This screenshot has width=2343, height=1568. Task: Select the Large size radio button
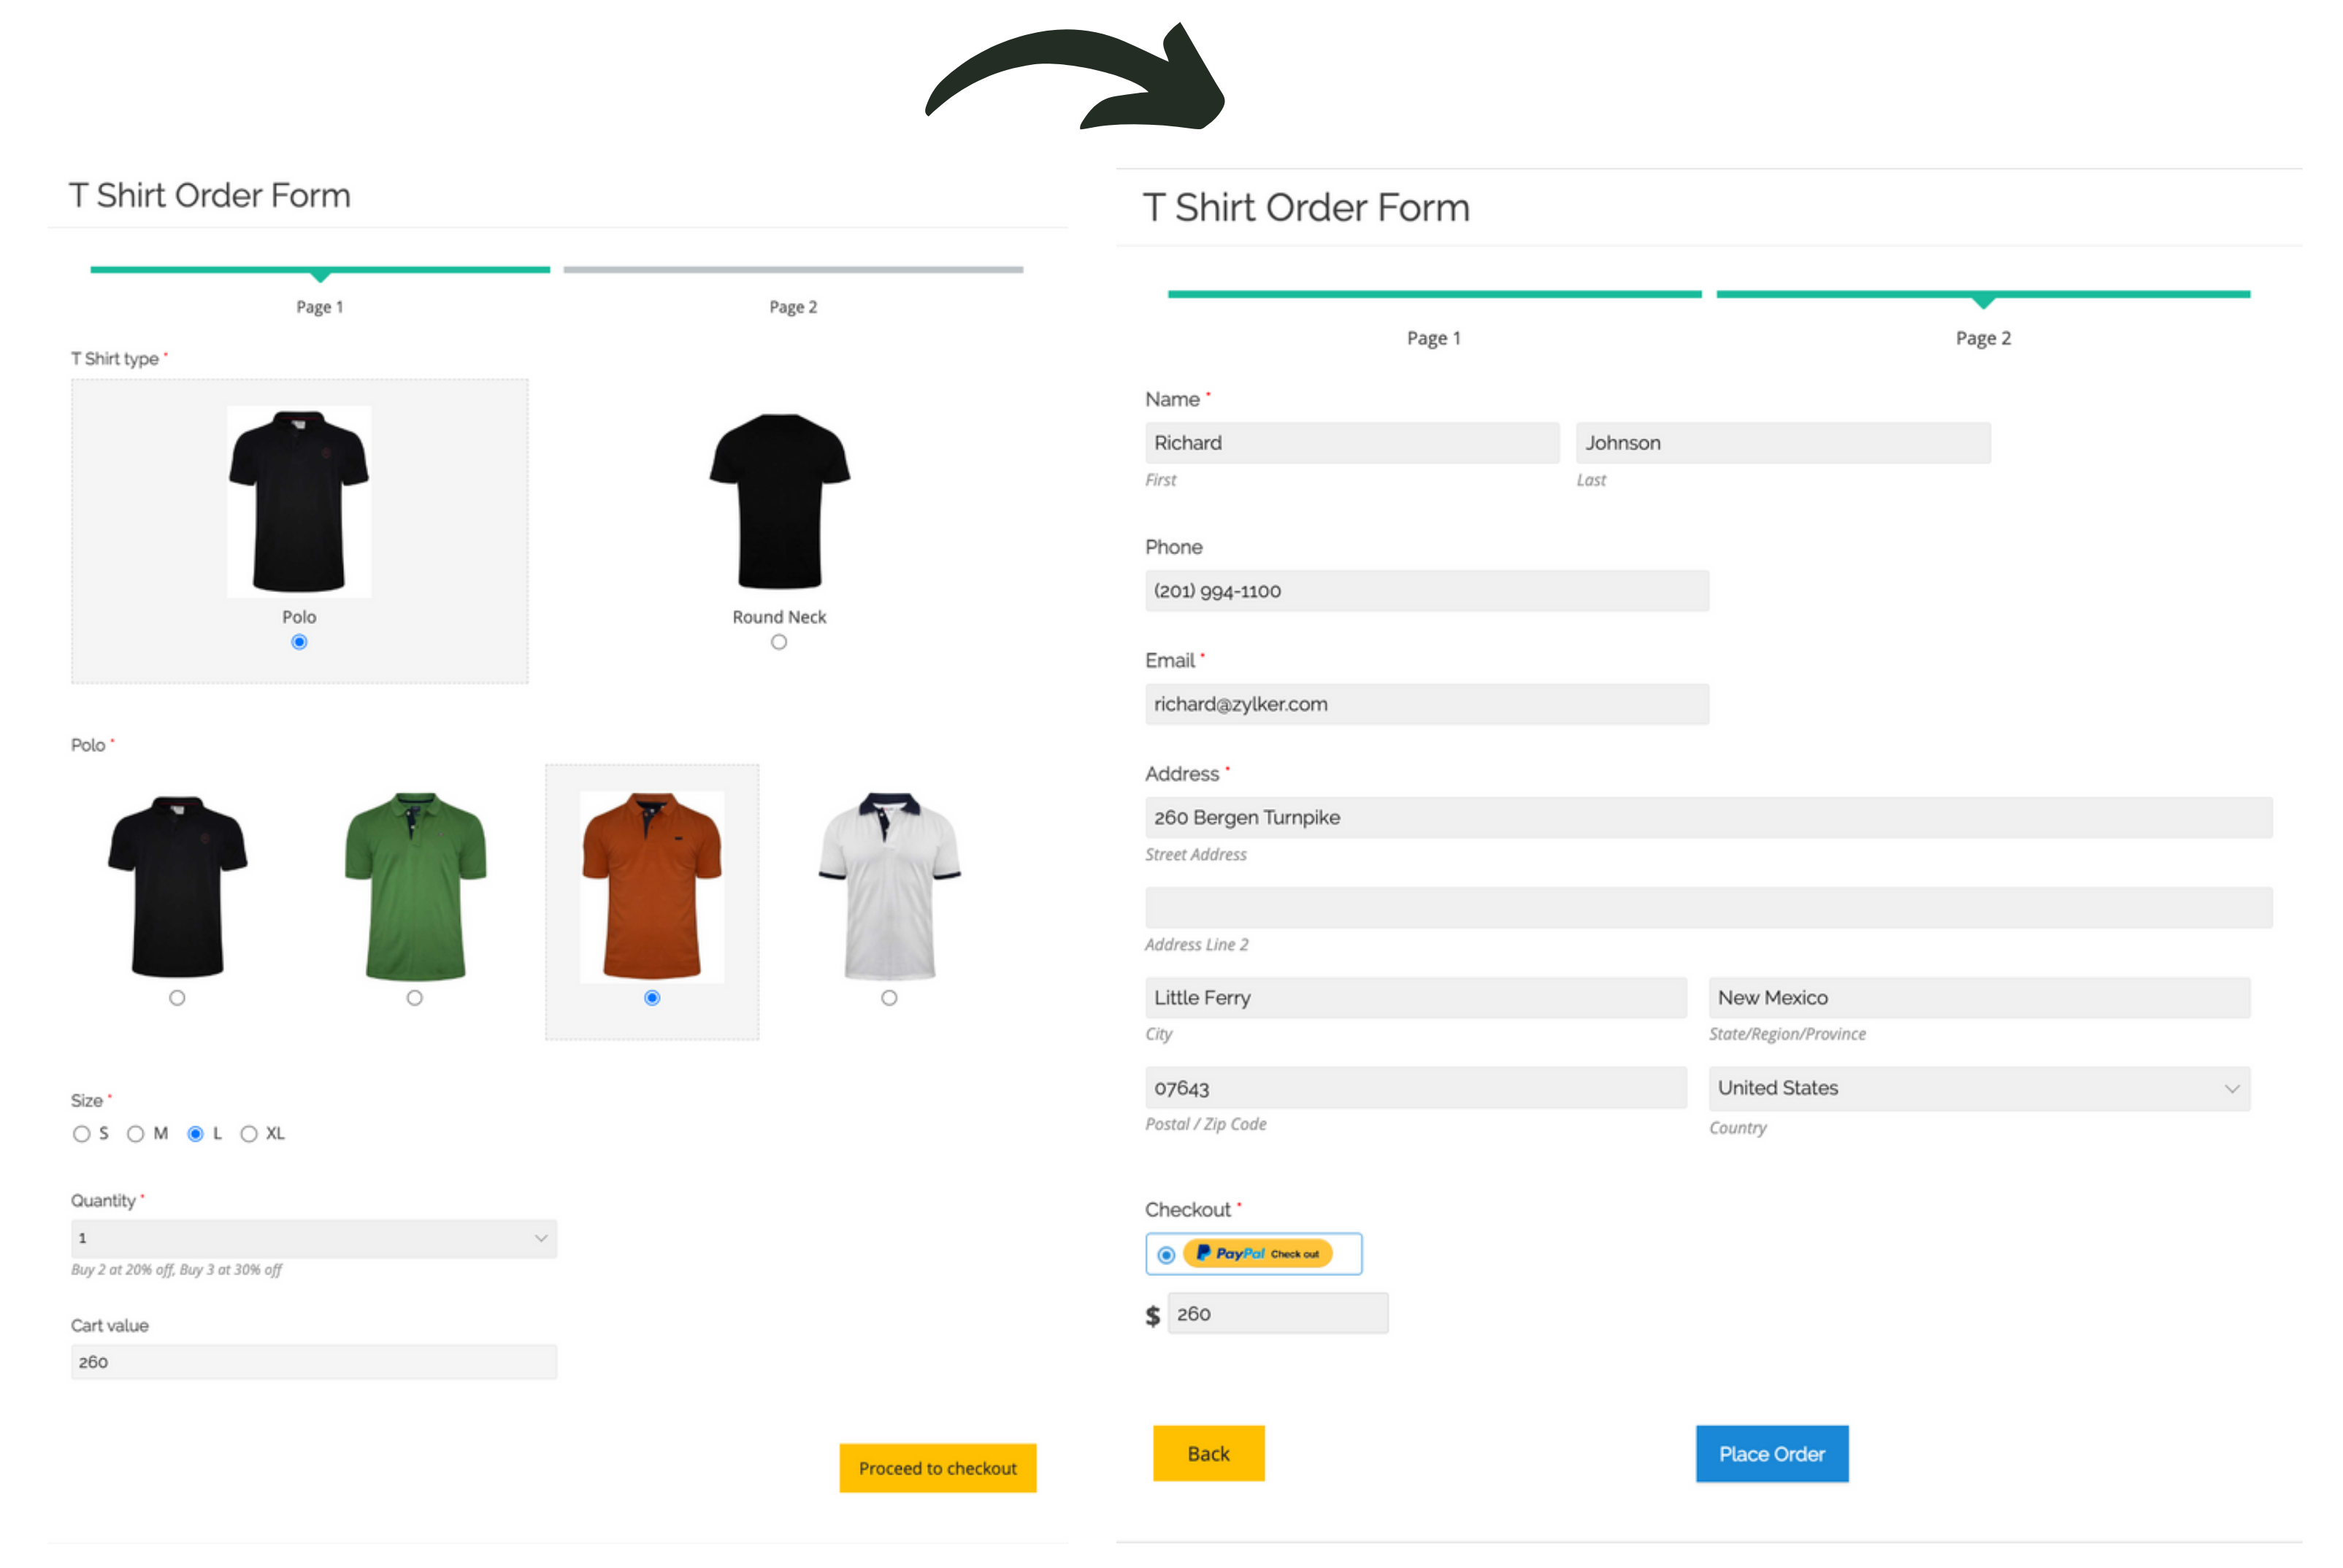click(x=194, y=1134)
